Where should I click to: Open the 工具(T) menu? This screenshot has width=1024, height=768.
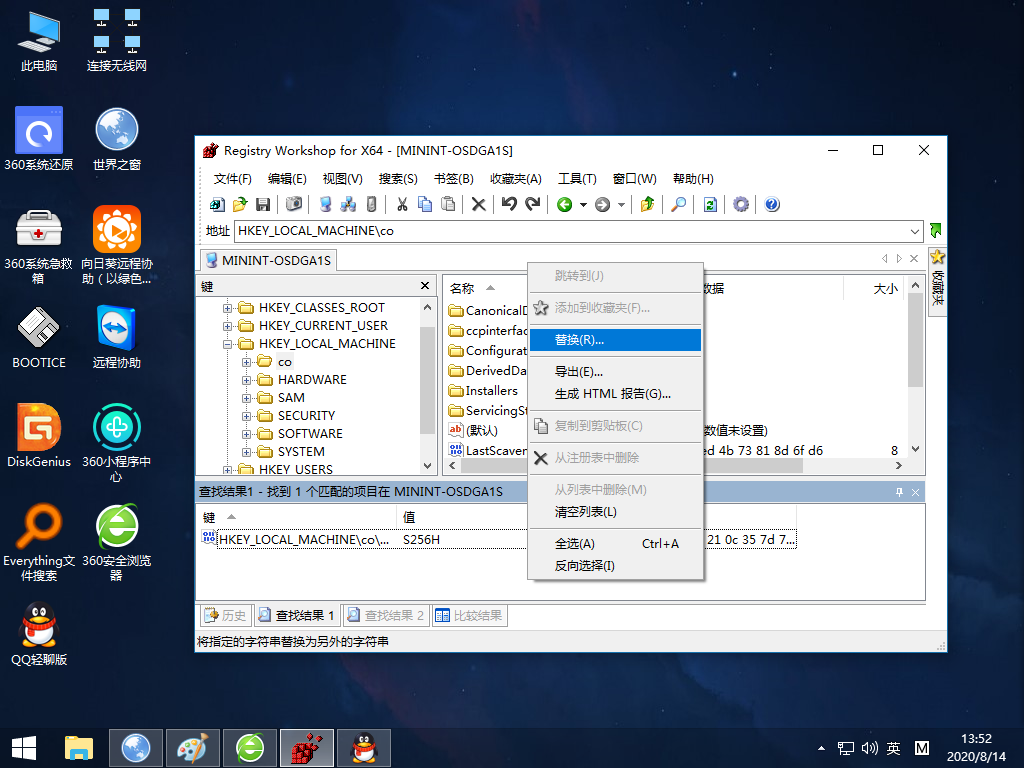coord(577,179)
